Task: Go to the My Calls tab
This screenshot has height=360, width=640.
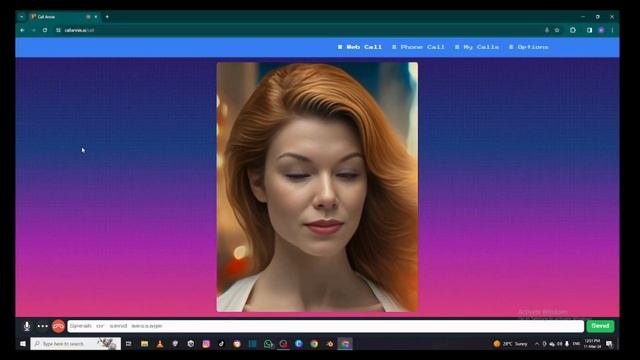Action: (x=477, y=47)
